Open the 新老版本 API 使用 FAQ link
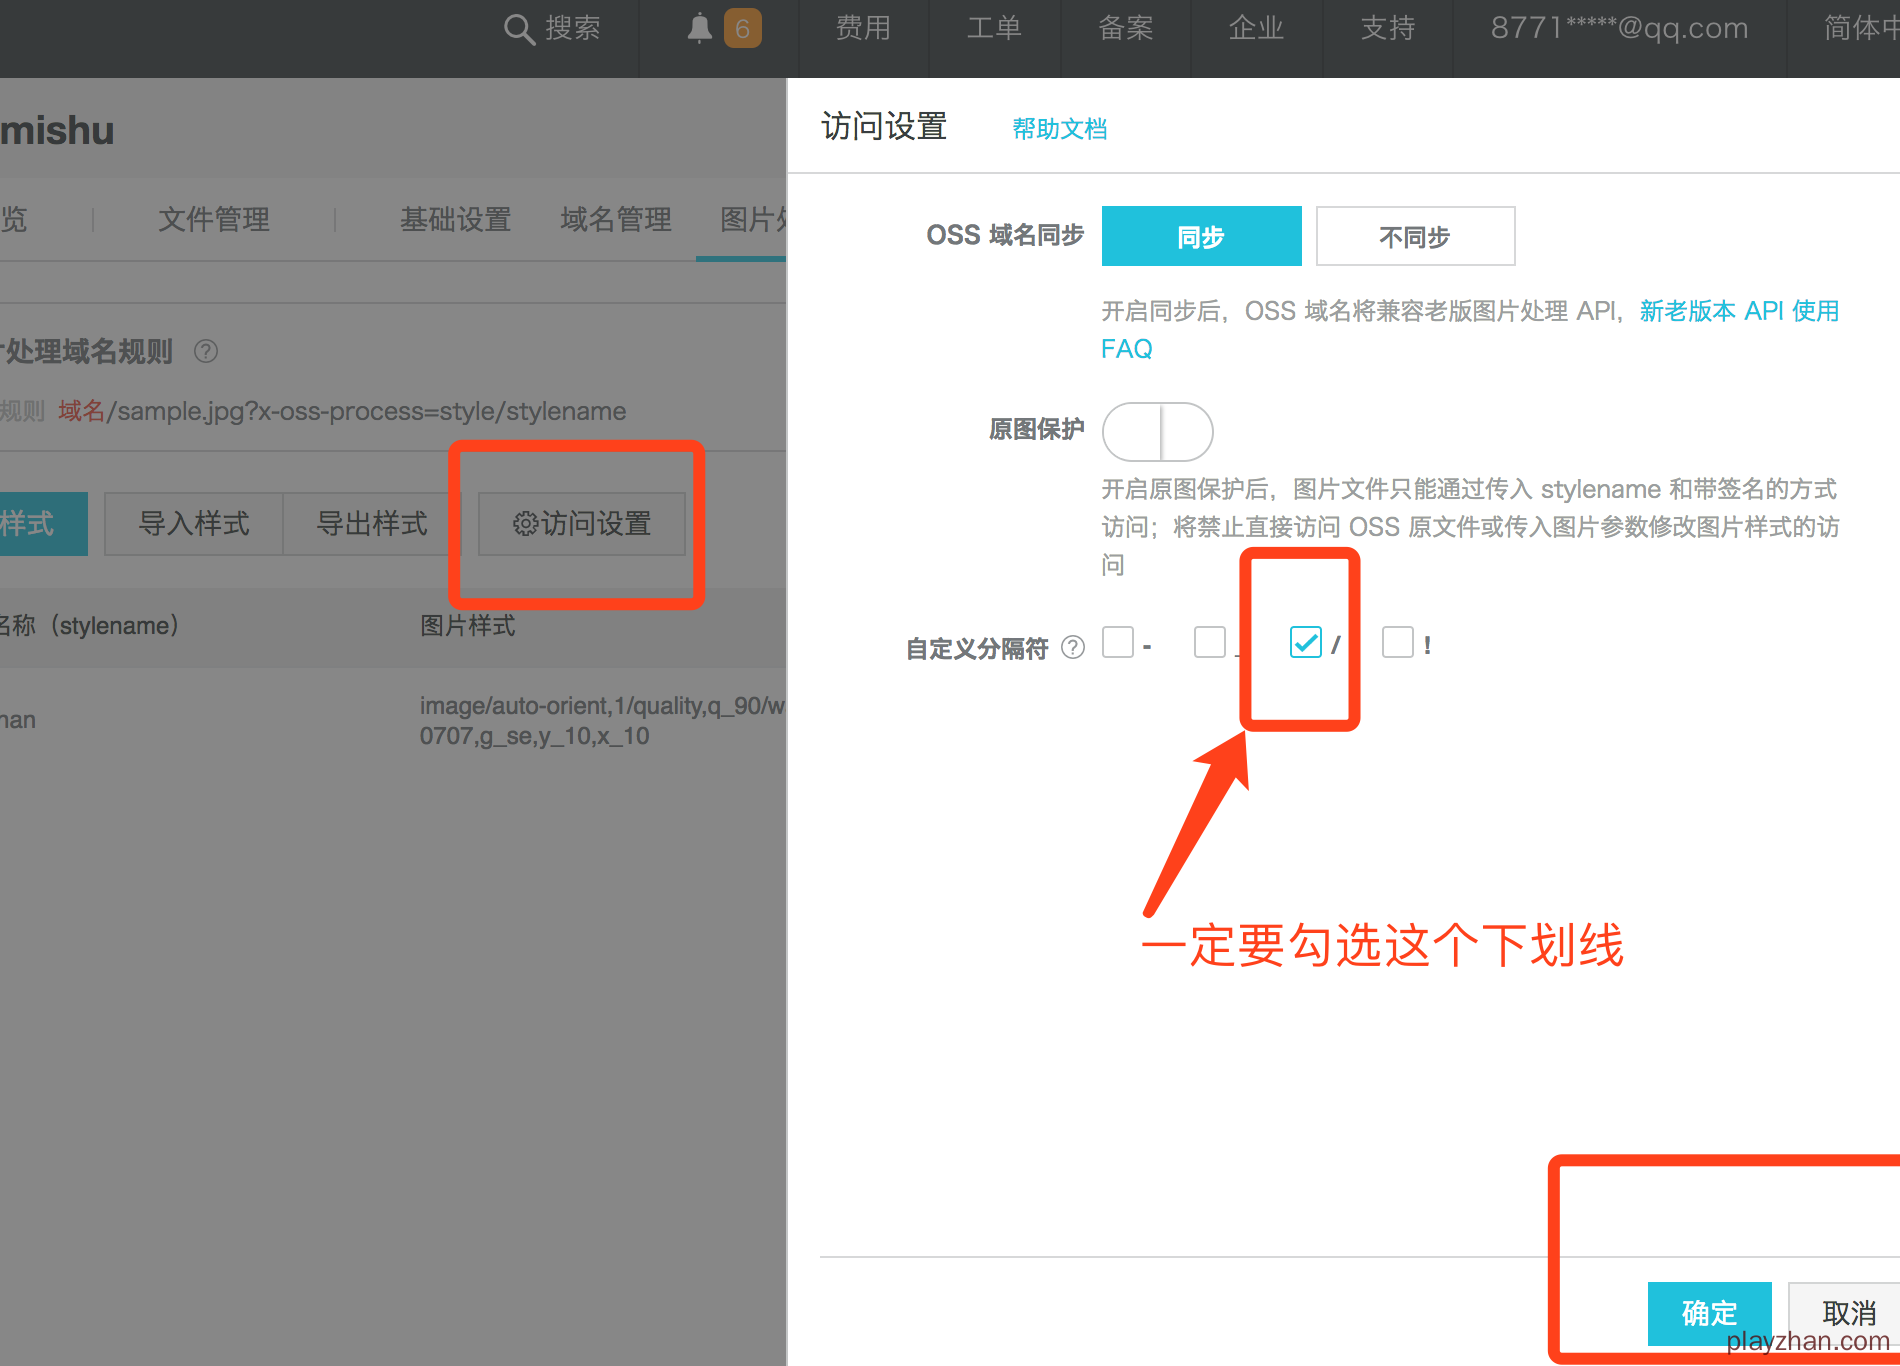Screen dimensions: 1900x1366 [1738, 311]
